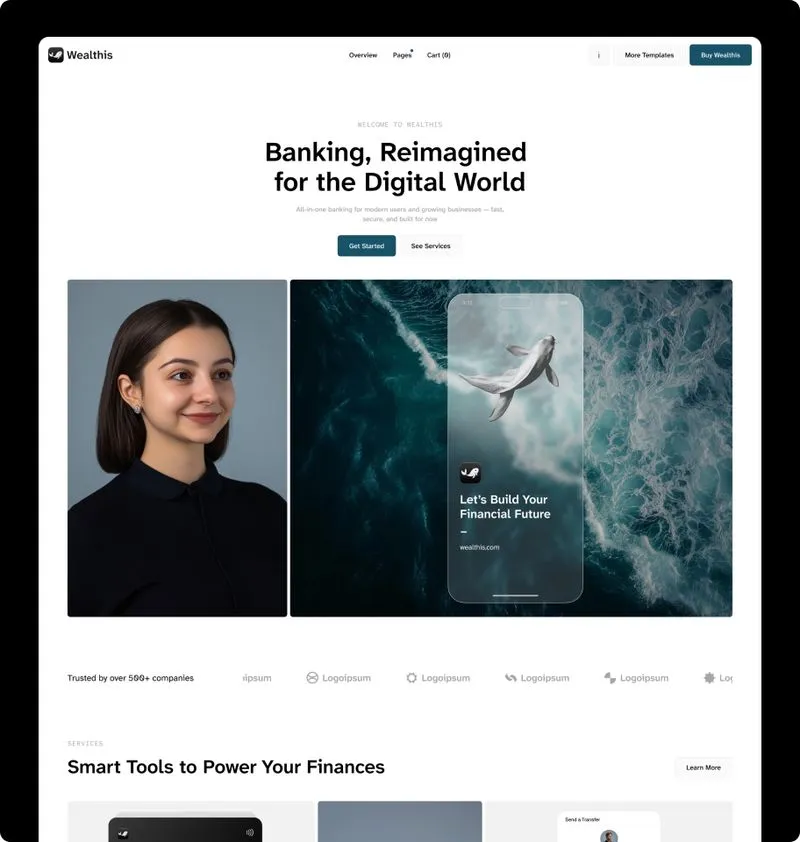Image resolution: width=800 pixels, height=842 pixels.
Task: Select Overview in the navigation bar
Action: [x=363, y=55]
